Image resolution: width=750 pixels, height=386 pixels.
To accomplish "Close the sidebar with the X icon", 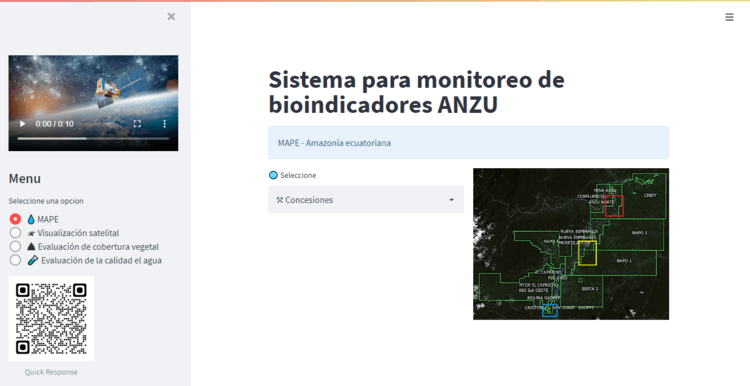I will pos(171,17).
